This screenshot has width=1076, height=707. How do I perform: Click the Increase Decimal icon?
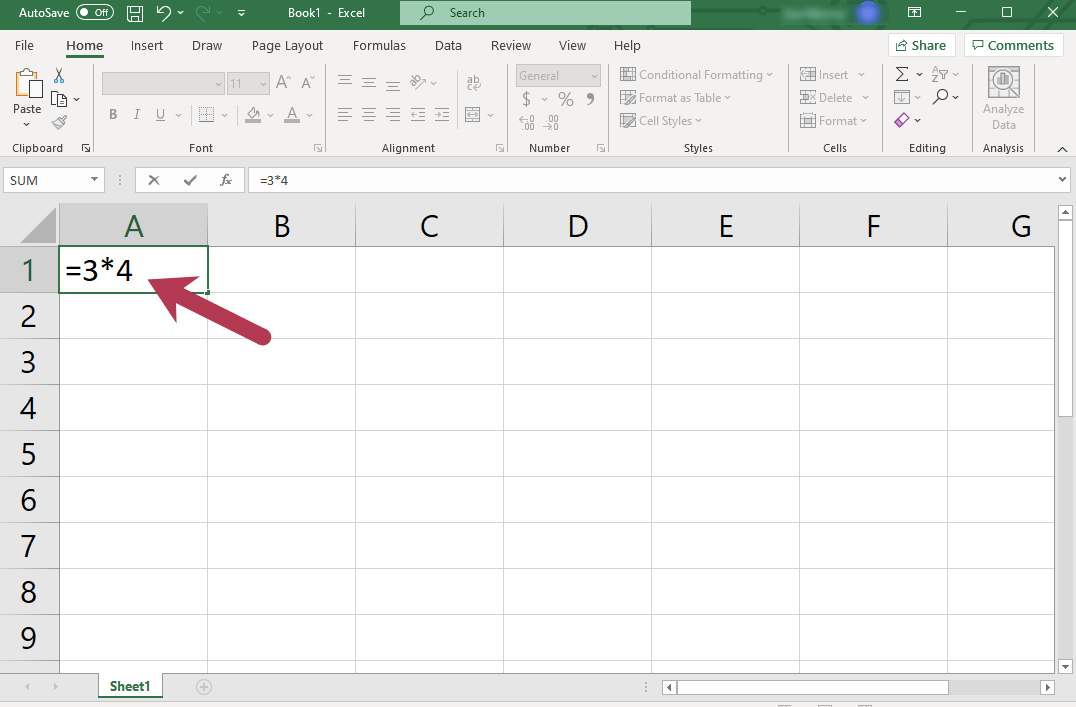click(x=526, y=123)
